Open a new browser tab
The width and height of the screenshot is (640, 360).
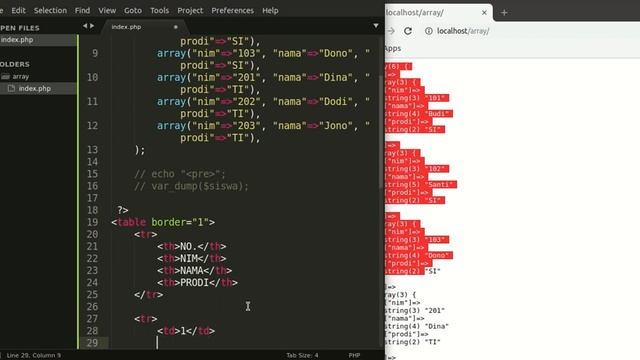(504, 13)
